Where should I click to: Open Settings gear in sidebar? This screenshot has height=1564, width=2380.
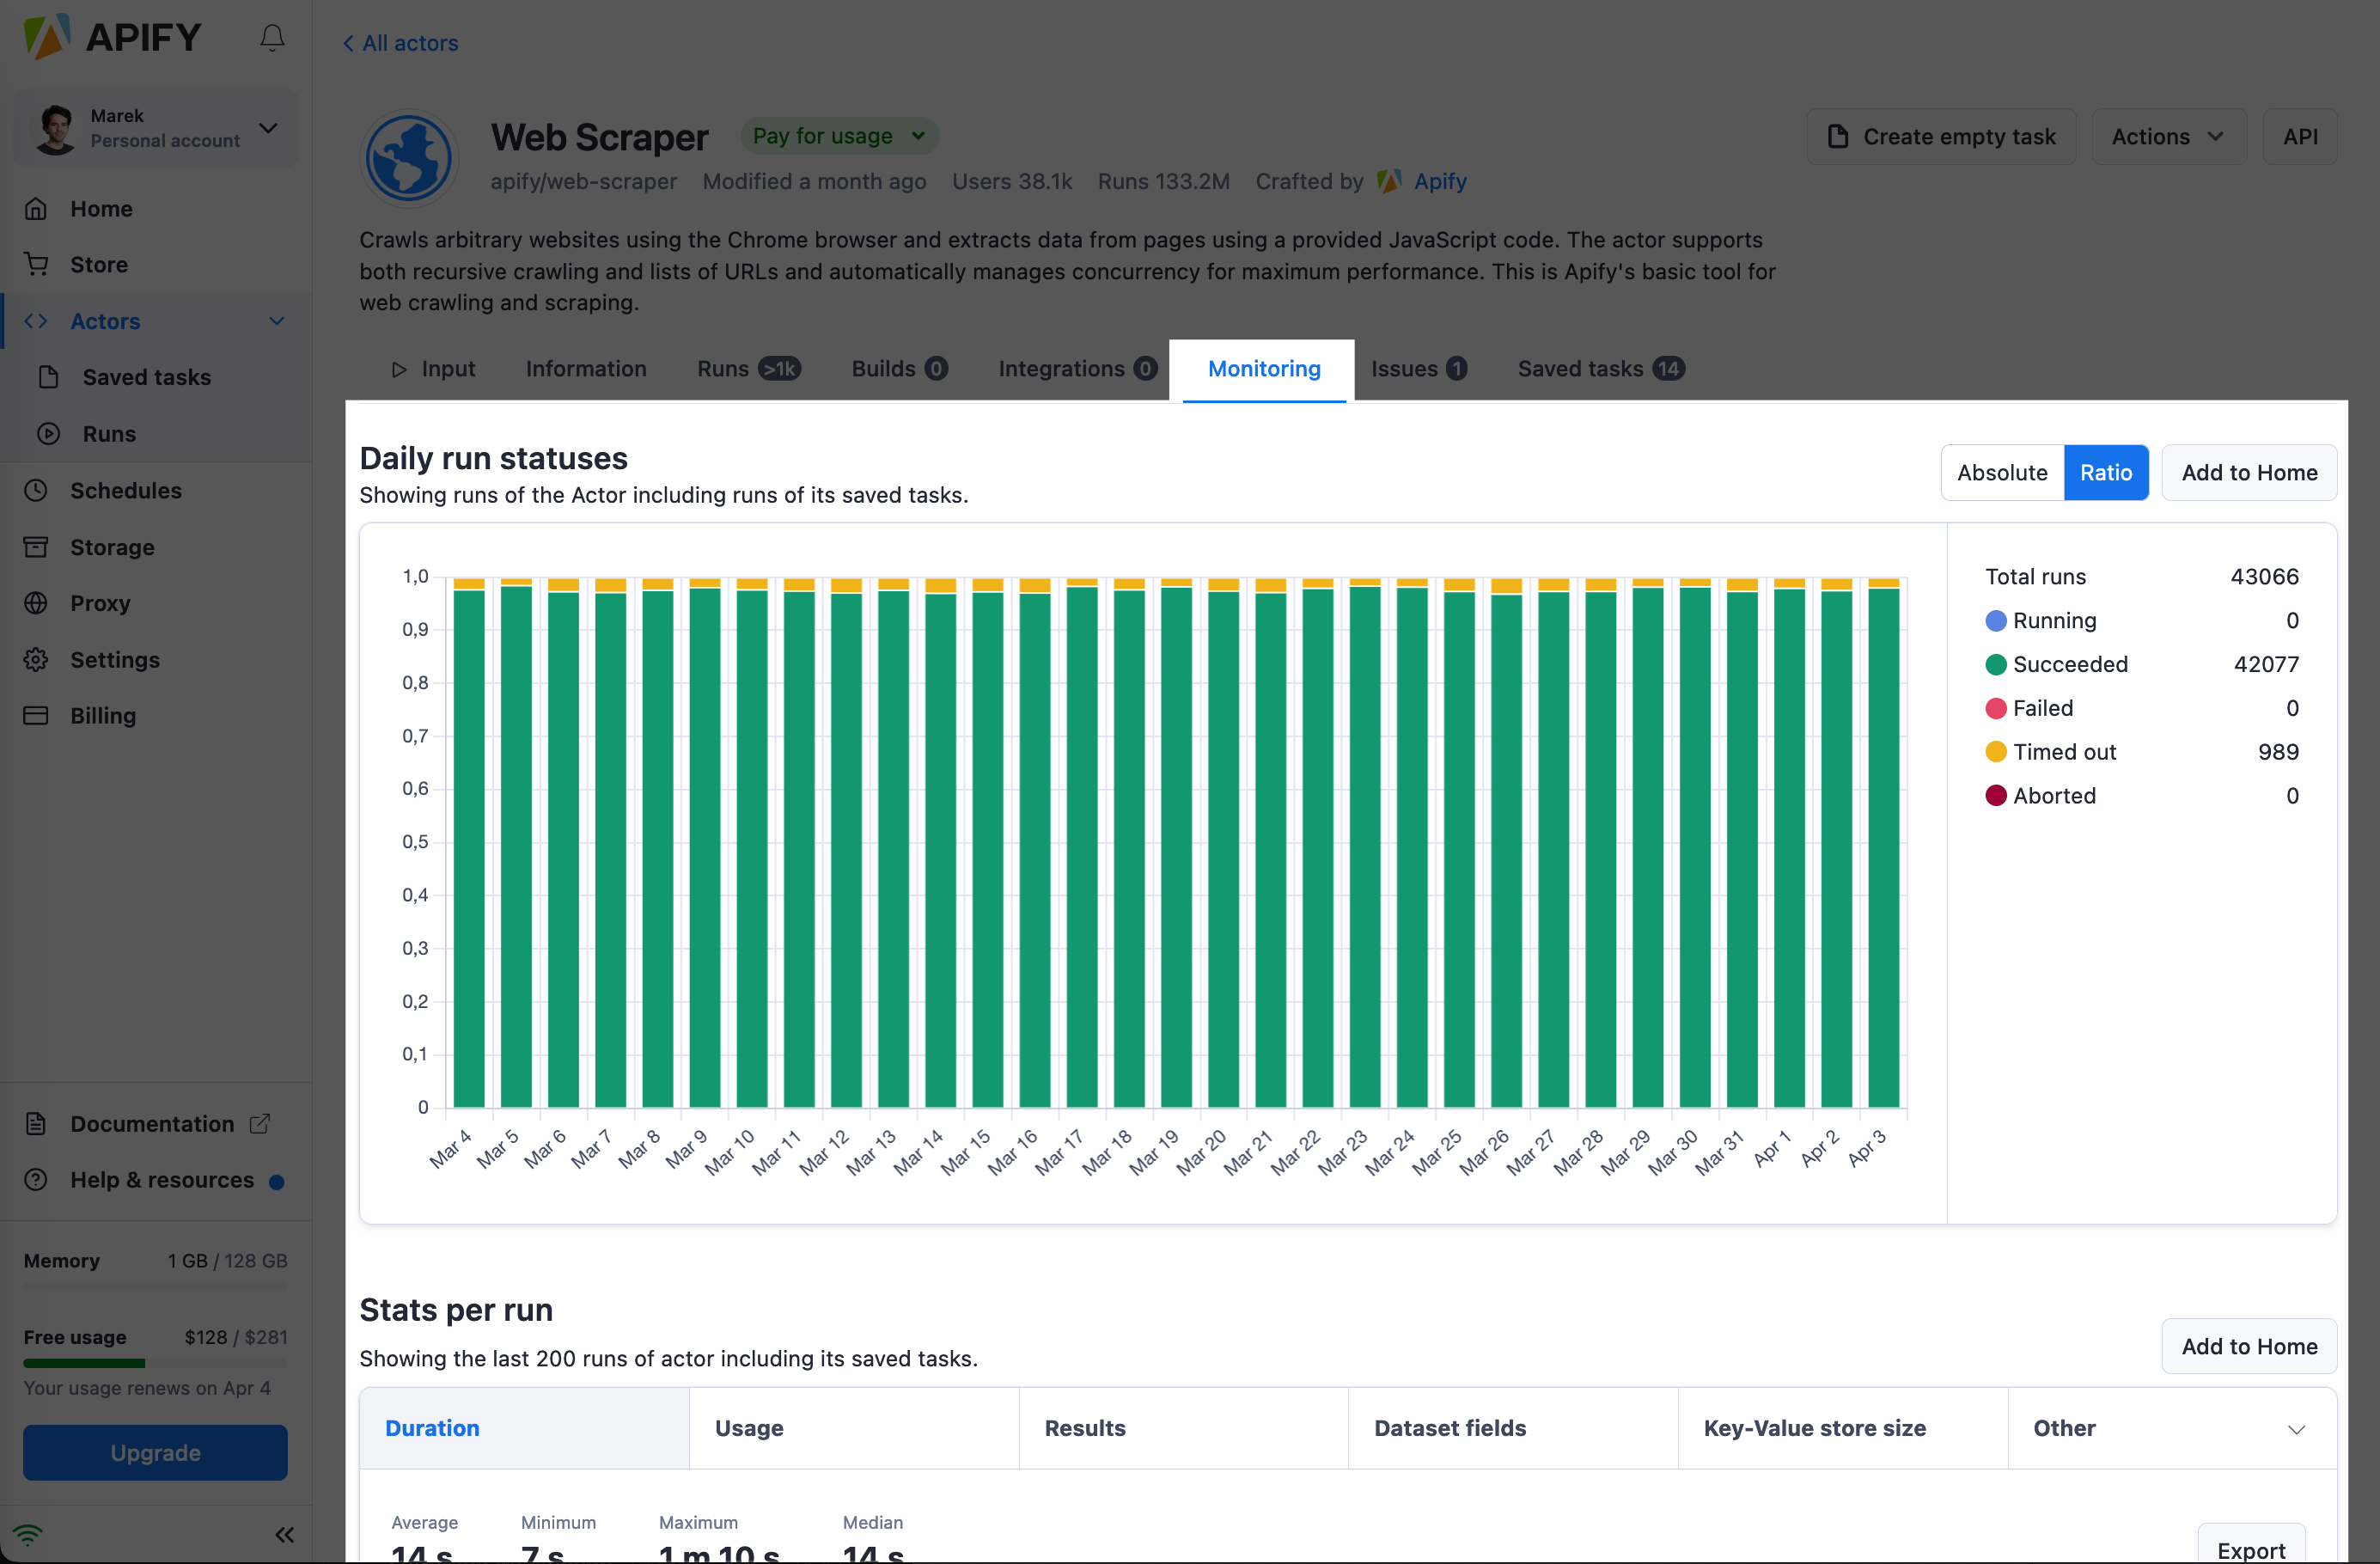(x=36, y=659)
